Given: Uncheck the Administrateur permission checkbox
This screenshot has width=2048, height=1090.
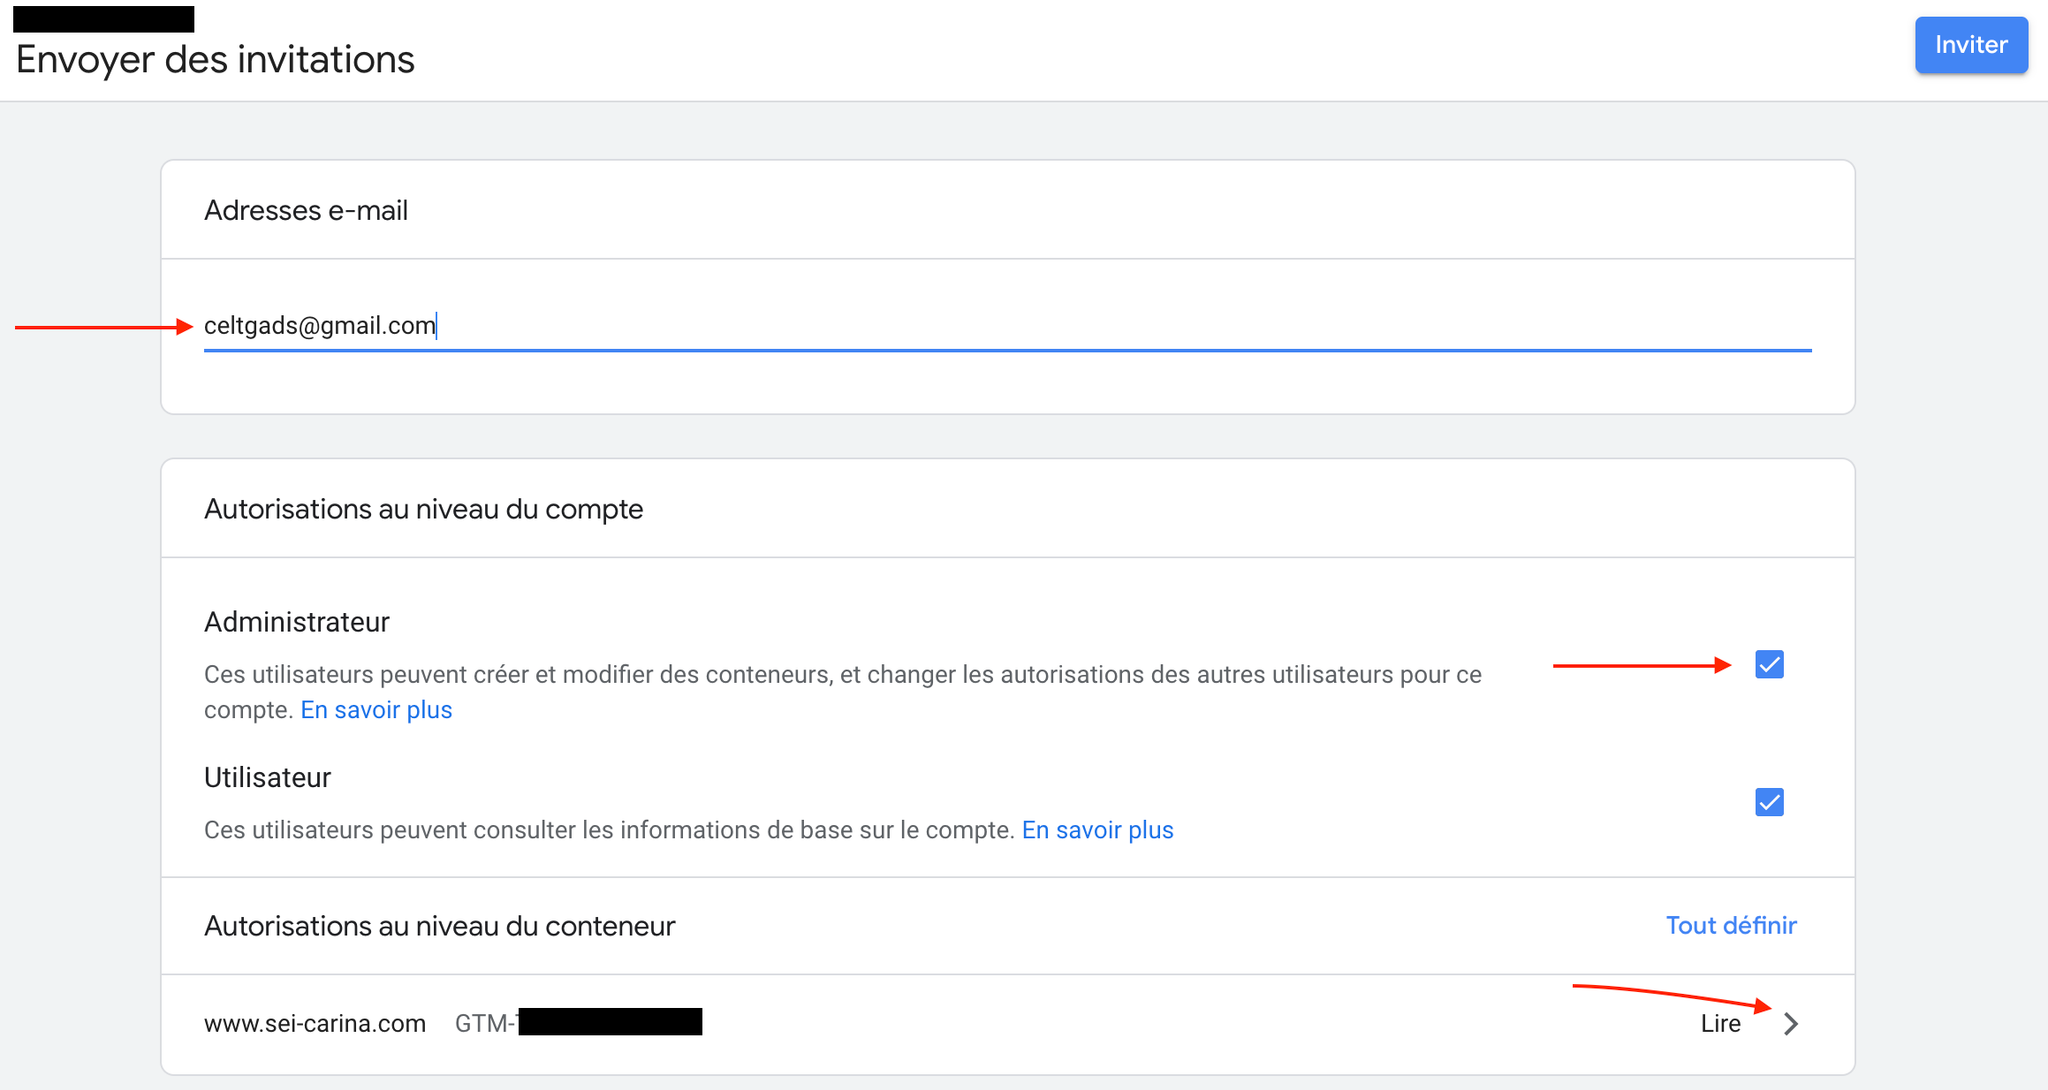Looking at the screenshot, I should (1769, 665).
